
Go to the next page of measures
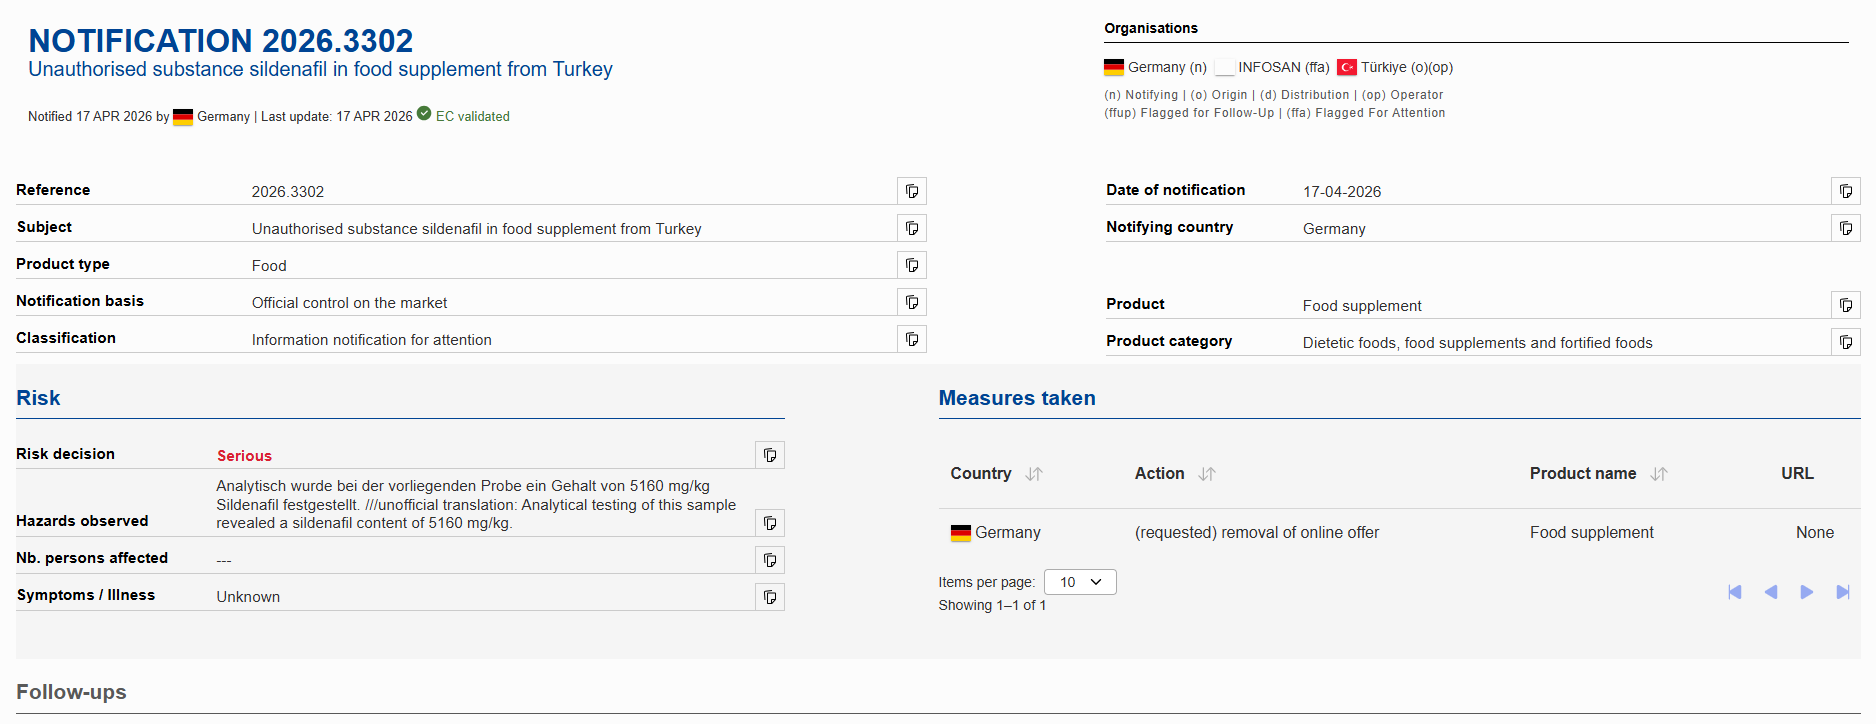point(1806,592)
